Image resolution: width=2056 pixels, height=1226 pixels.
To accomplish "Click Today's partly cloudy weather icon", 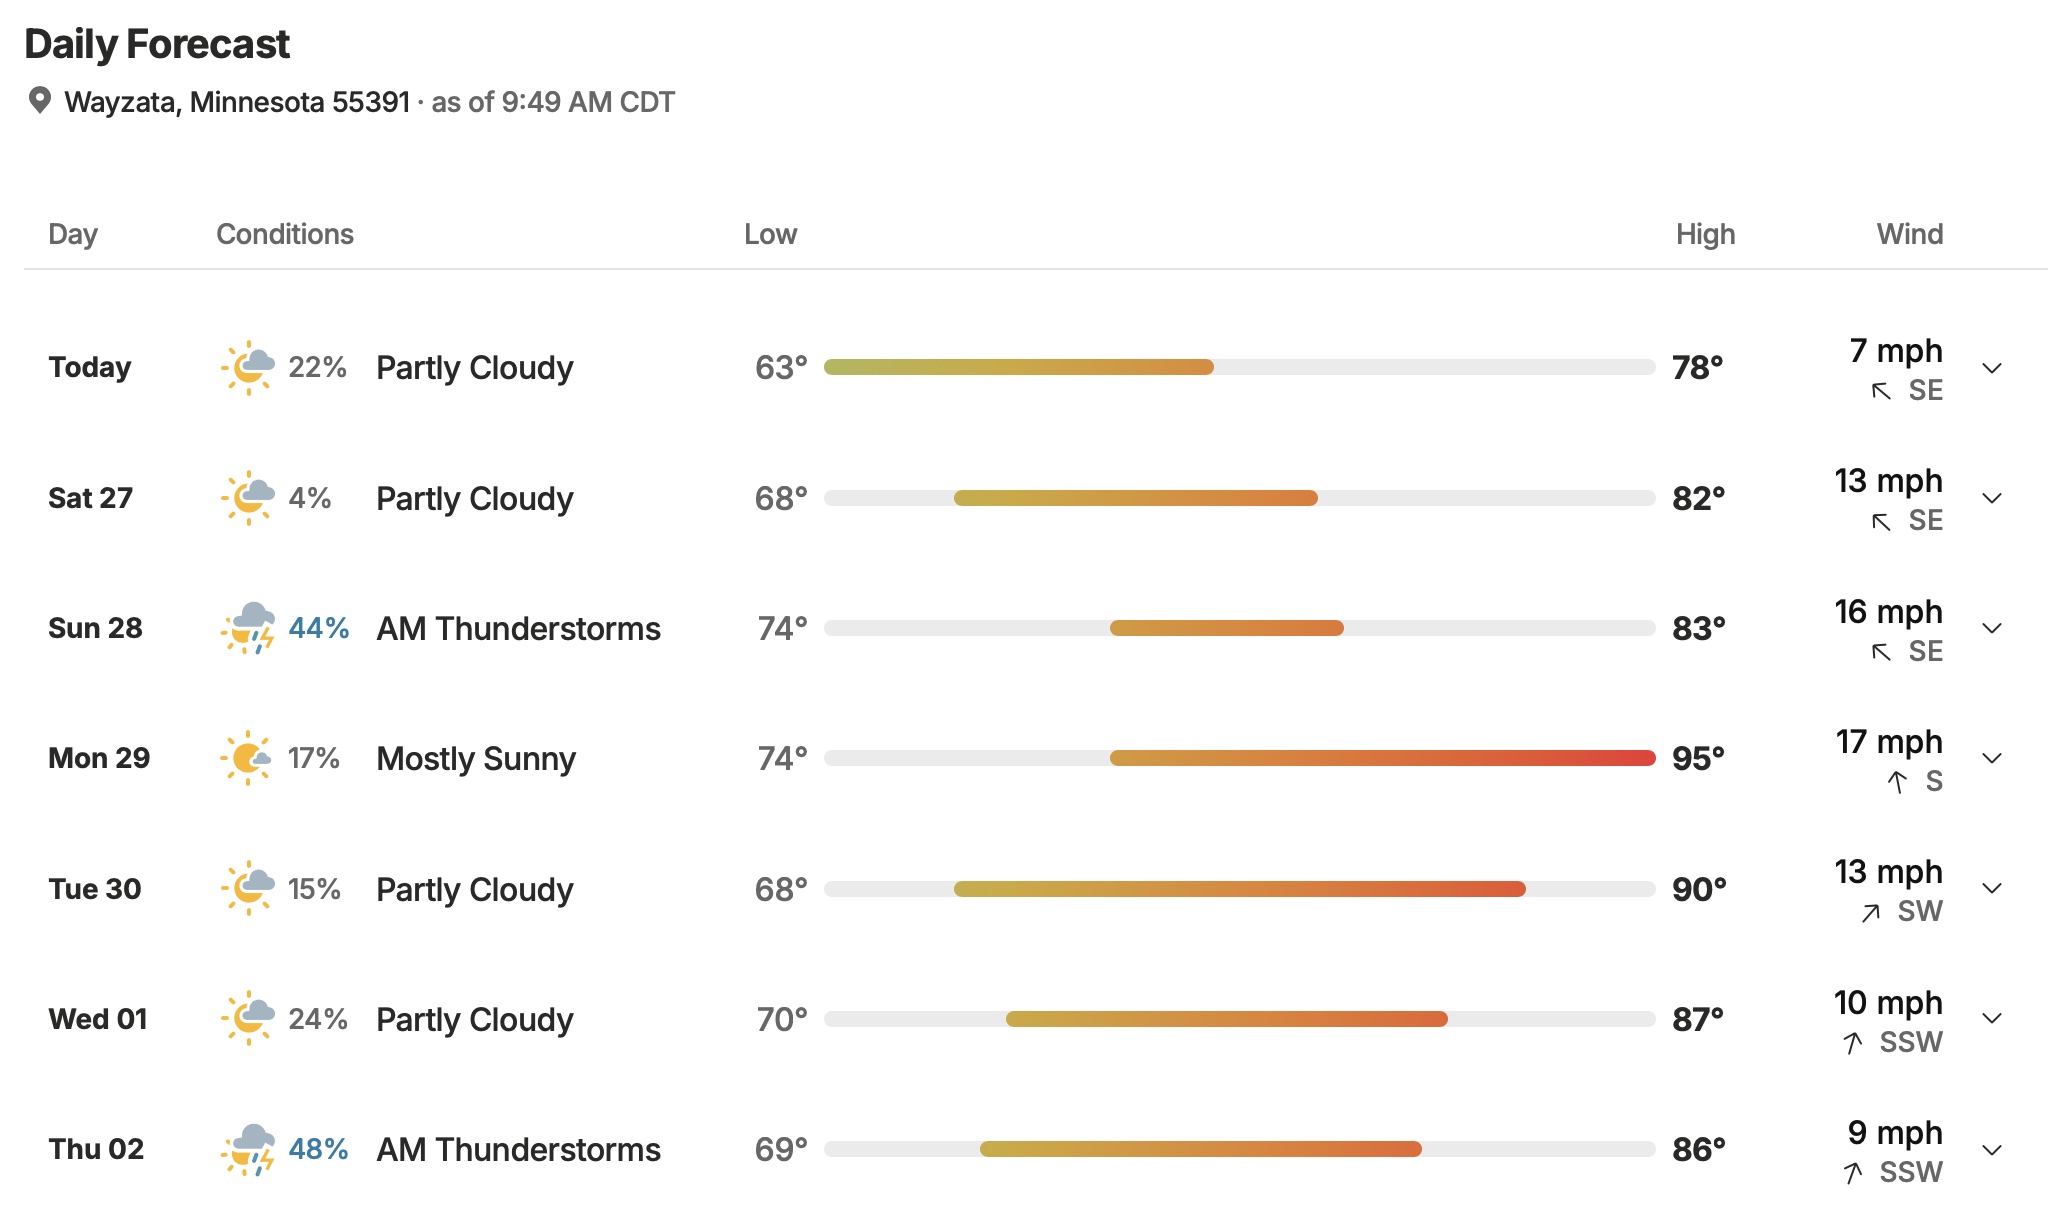I will coord(248,368).
